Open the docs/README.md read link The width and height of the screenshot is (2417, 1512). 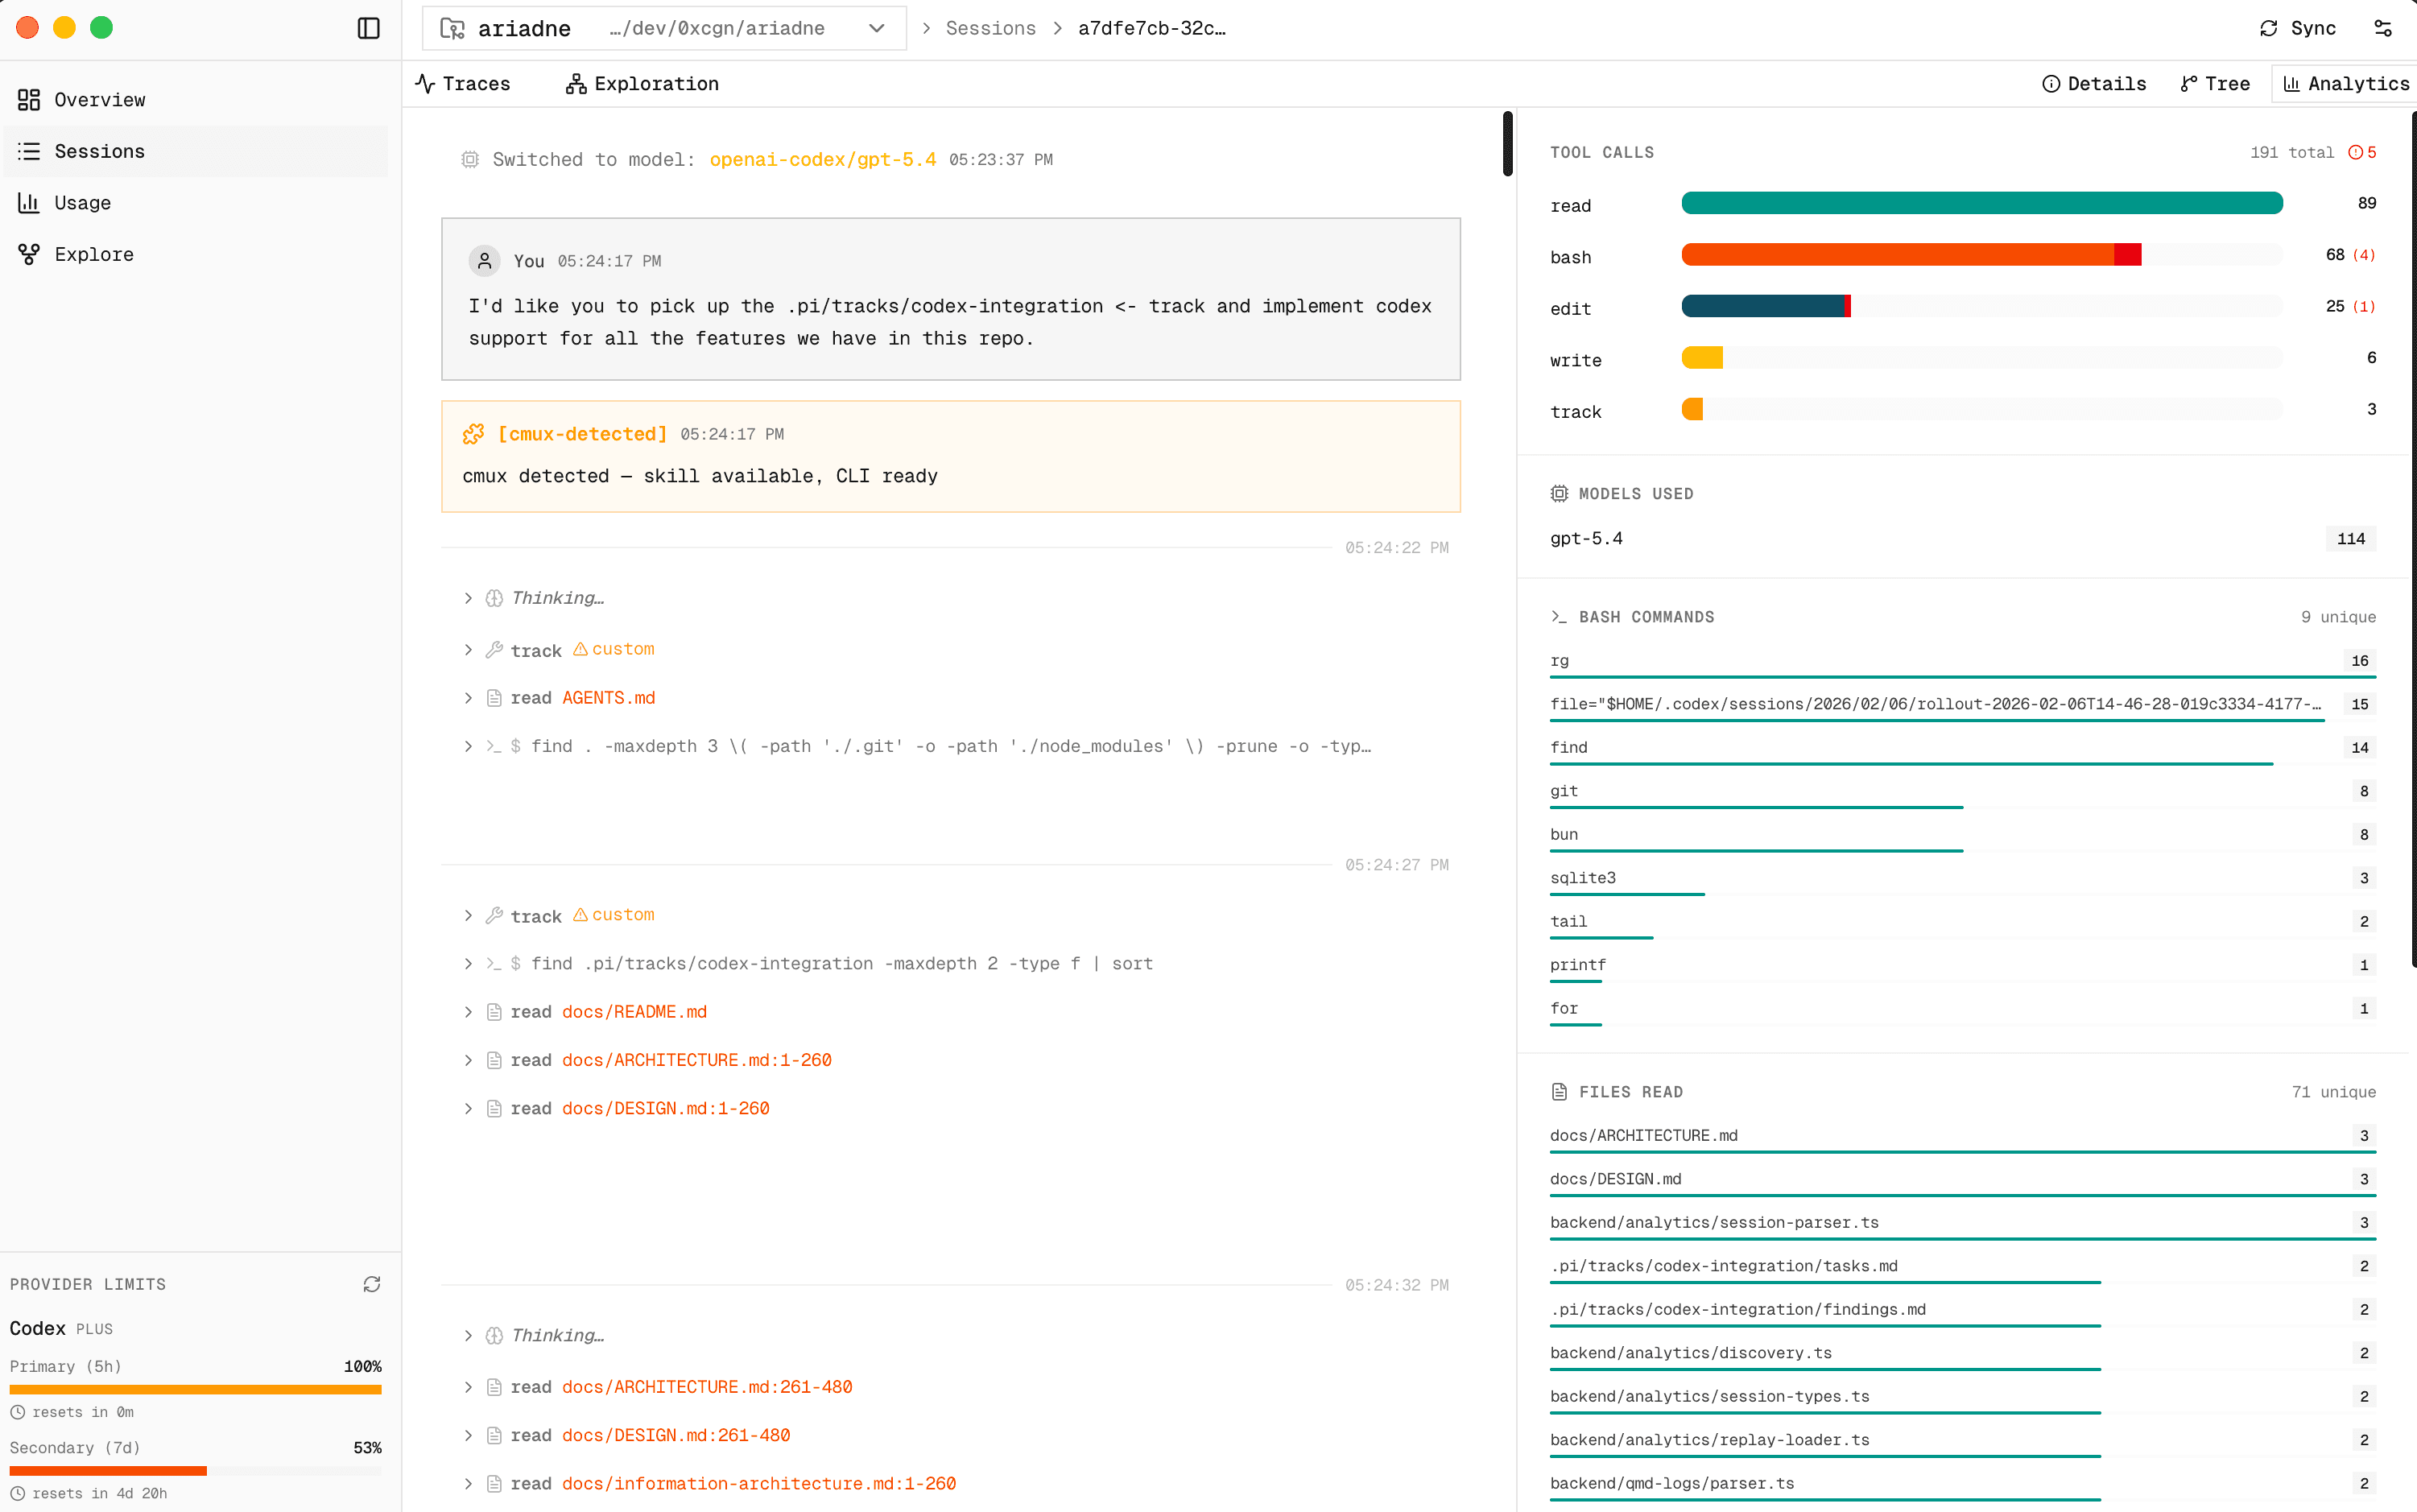[x=634, y=1011]
